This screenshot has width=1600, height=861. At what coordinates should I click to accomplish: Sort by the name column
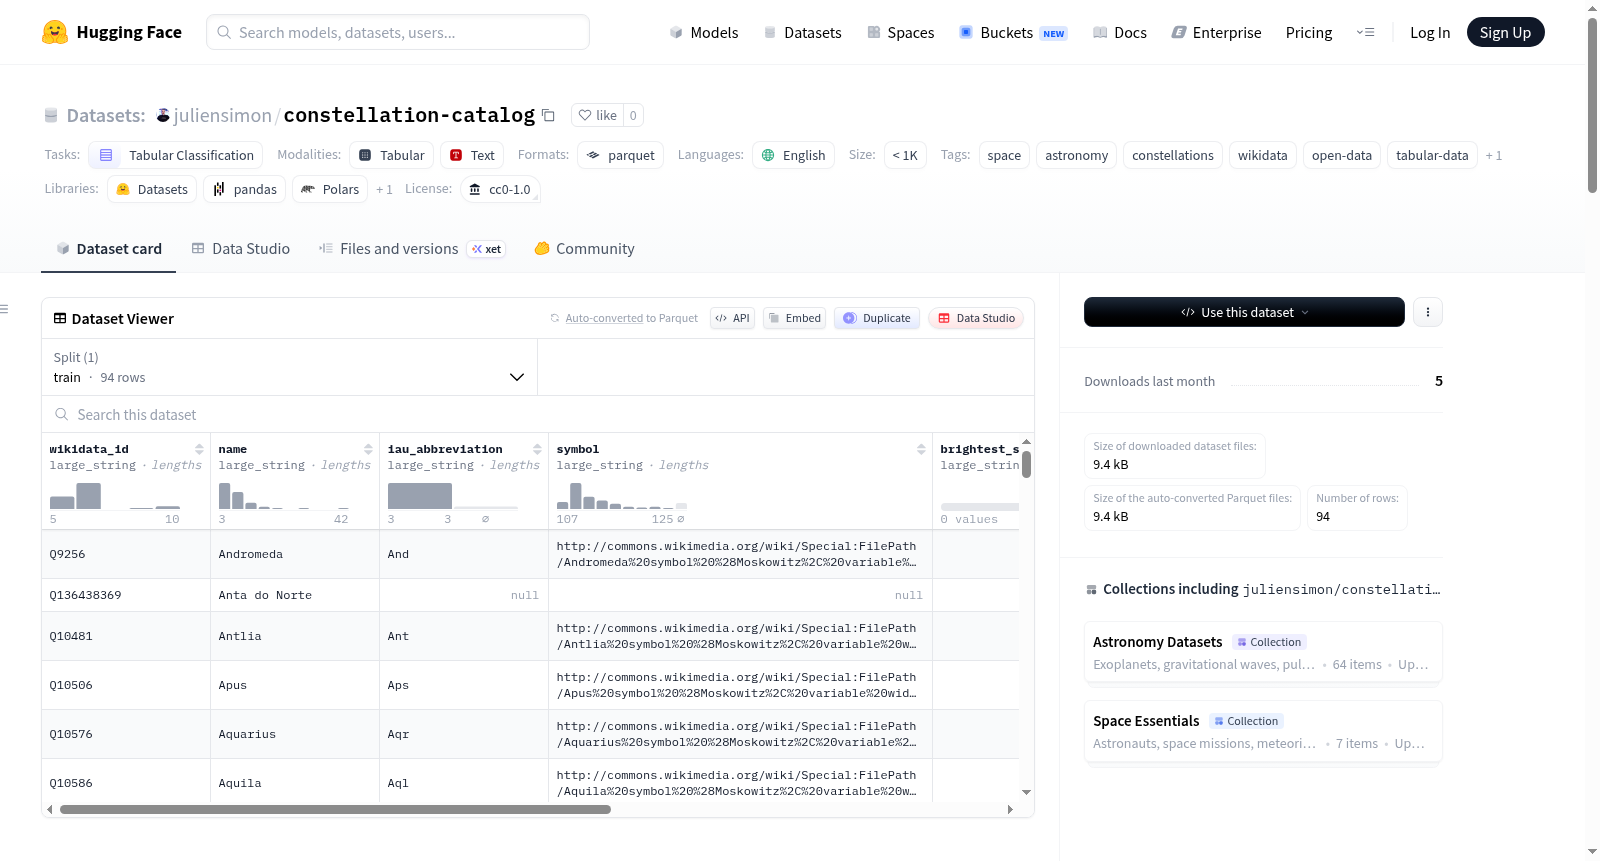[369, 449]
